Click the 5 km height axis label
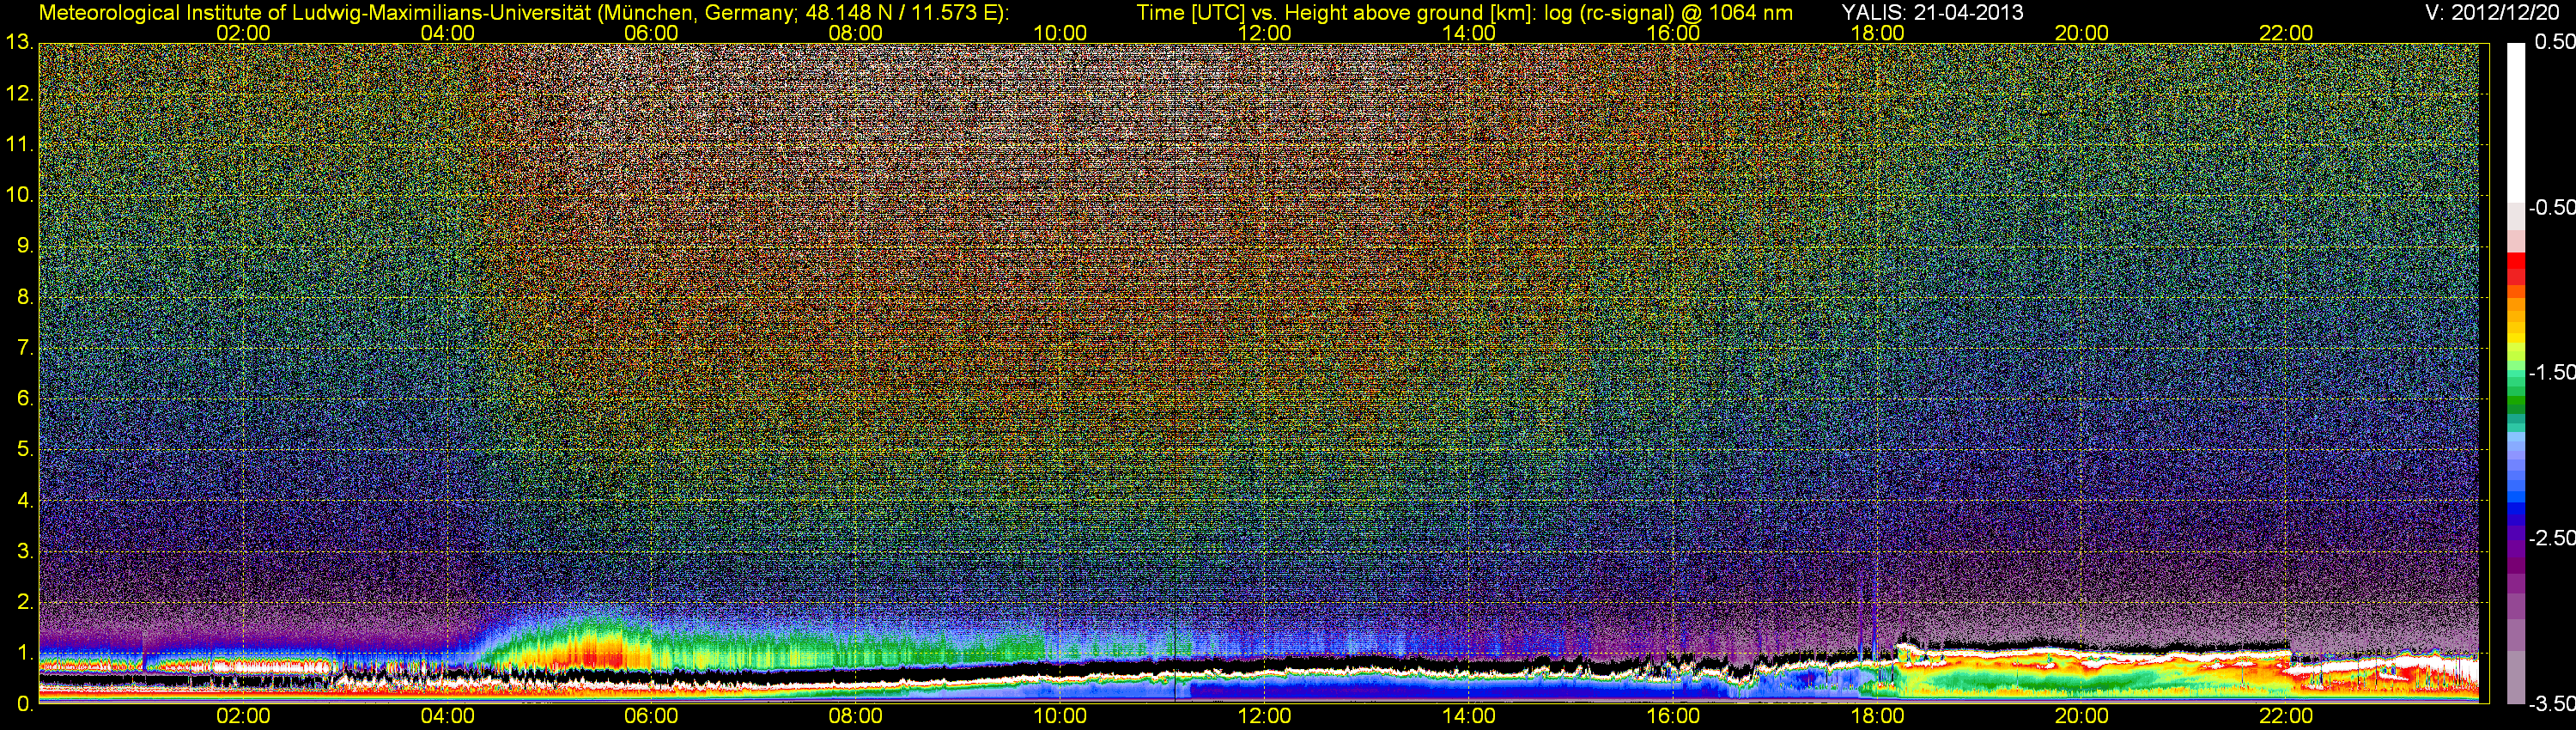Screen dimensions: 2576x730 24,449
